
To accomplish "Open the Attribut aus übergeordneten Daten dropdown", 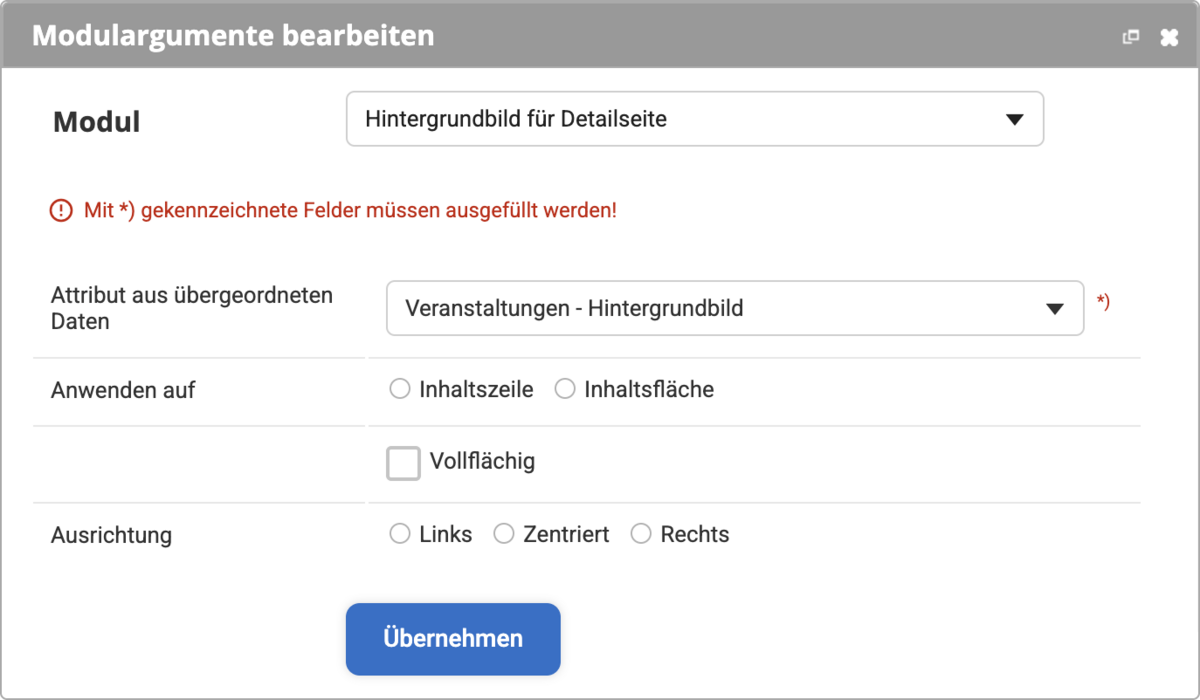I will tap(735, 308).
